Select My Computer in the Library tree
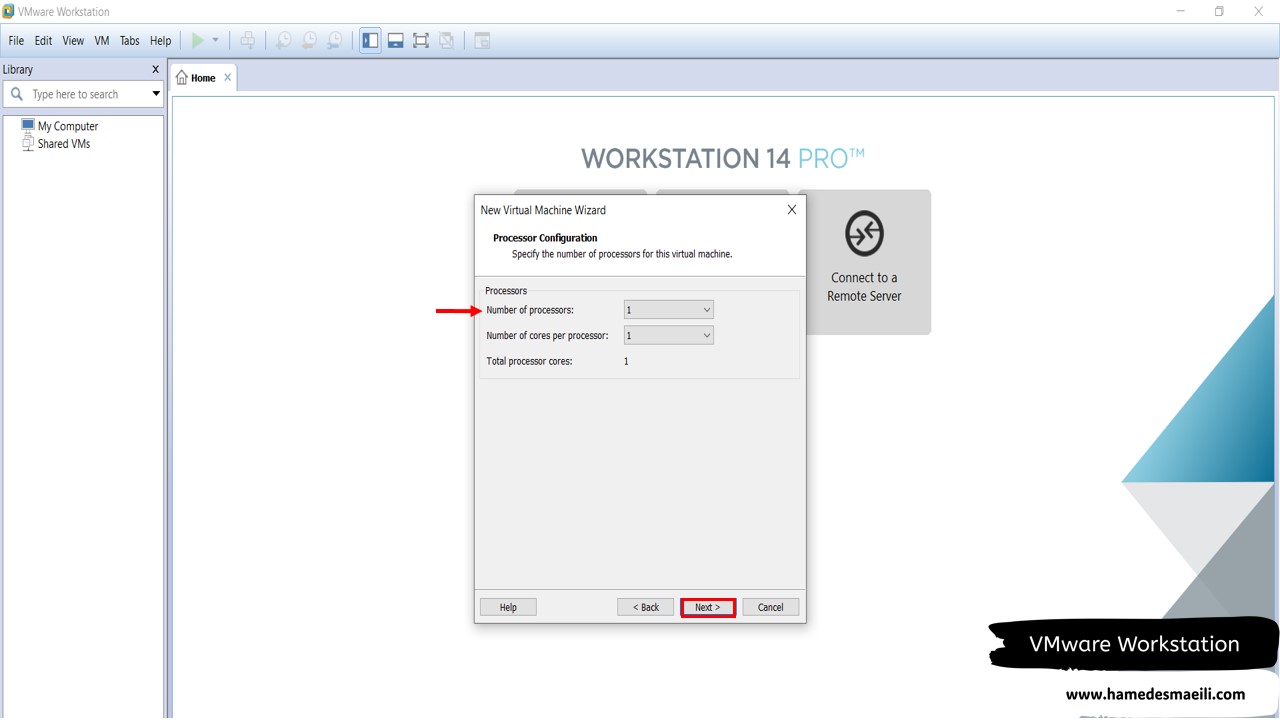The image size is (1280, 720). (68, 126)
